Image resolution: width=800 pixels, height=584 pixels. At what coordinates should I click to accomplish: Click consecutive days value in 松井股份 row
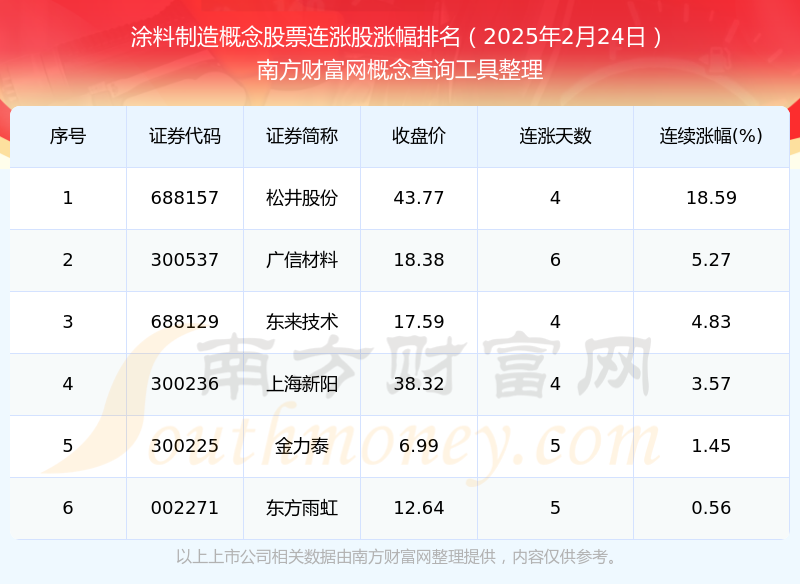click(555, 198)
